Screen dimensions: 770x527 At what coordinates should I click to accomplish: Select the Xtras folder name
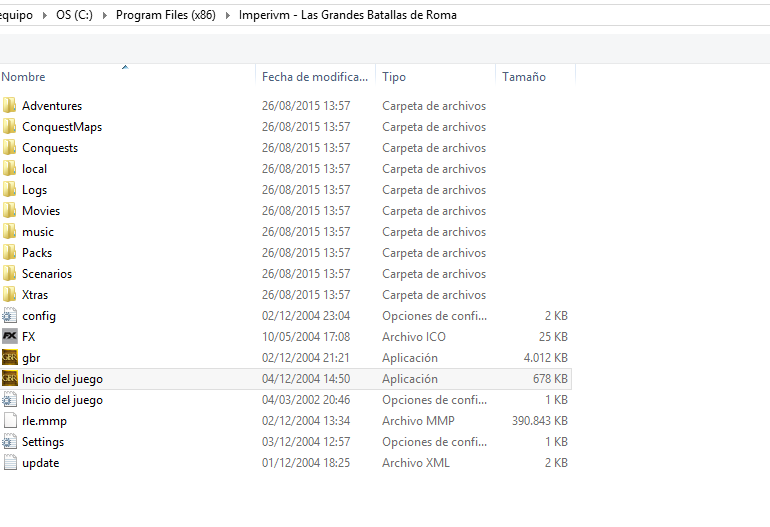pos(35,295)
